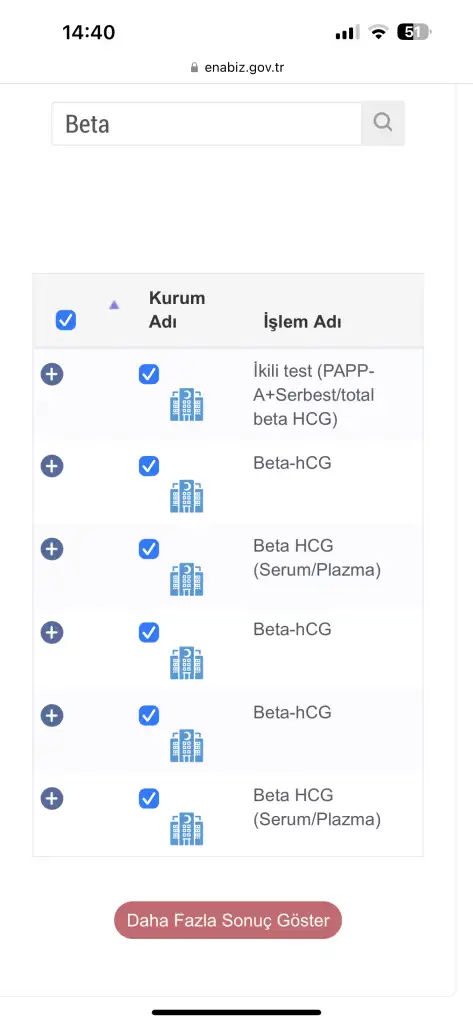Click hospital icon in first Beta-hCG row
The height and width of the screenshot is (1024, 473).
(187, 496)
